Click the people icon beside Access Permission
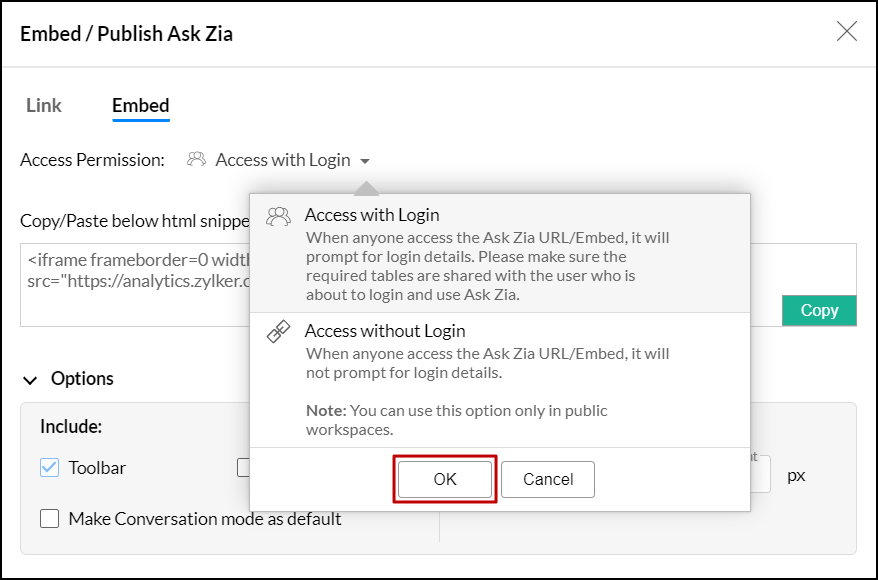This screenshot has height=580, width=878. point(197,160)
